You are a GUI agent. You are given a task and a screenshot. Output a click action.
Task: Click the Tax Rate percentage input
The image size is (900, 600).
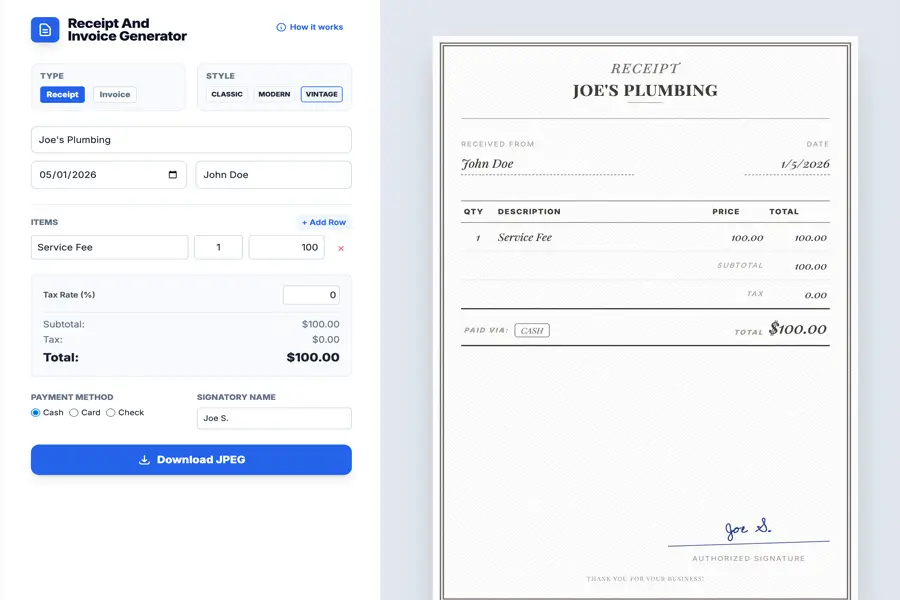point(311,295)
